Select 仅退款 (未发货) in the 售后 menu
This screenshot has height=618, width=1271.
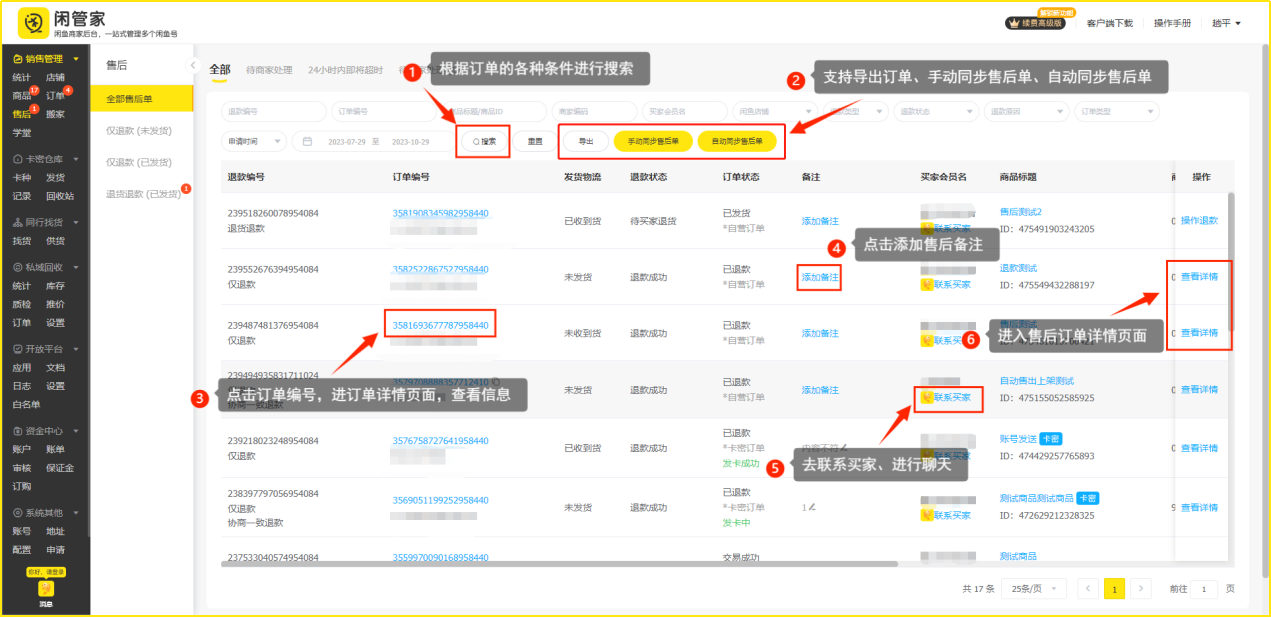(x=139, y=130)
